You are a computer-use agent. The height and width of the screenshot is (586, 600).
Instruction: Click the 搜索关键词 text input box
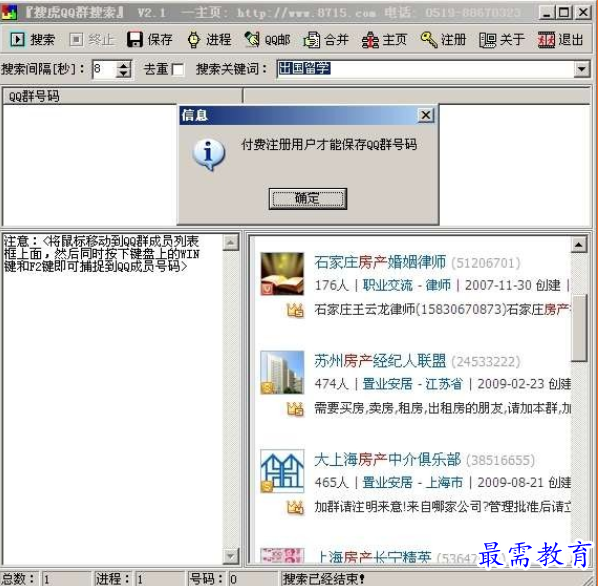coord(426,69)
